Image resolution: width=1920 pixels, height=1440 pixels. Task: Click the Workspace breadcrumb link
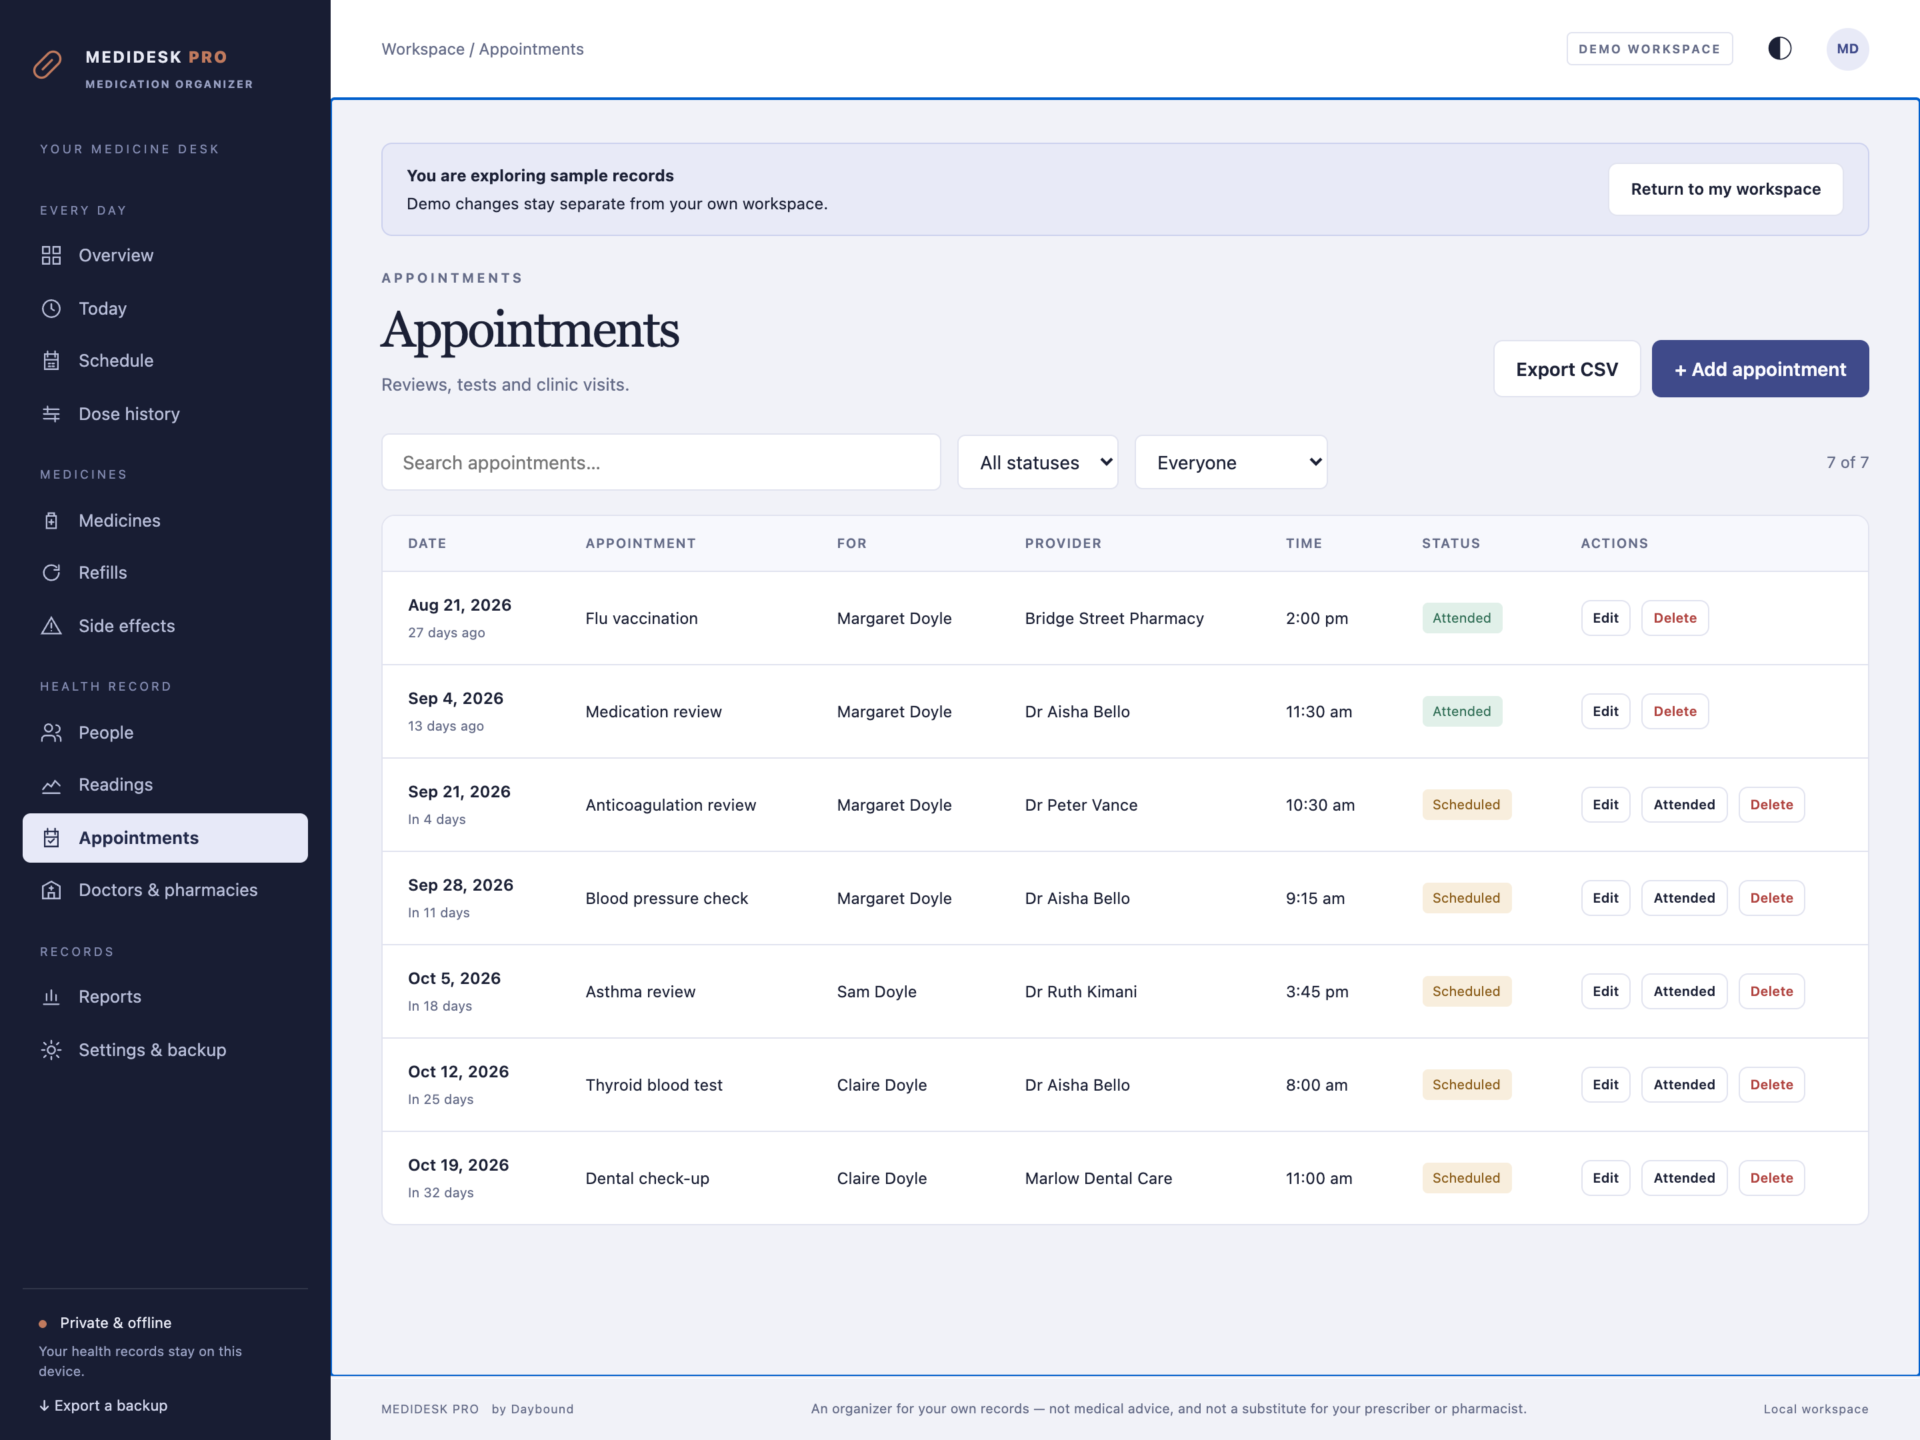423,49
